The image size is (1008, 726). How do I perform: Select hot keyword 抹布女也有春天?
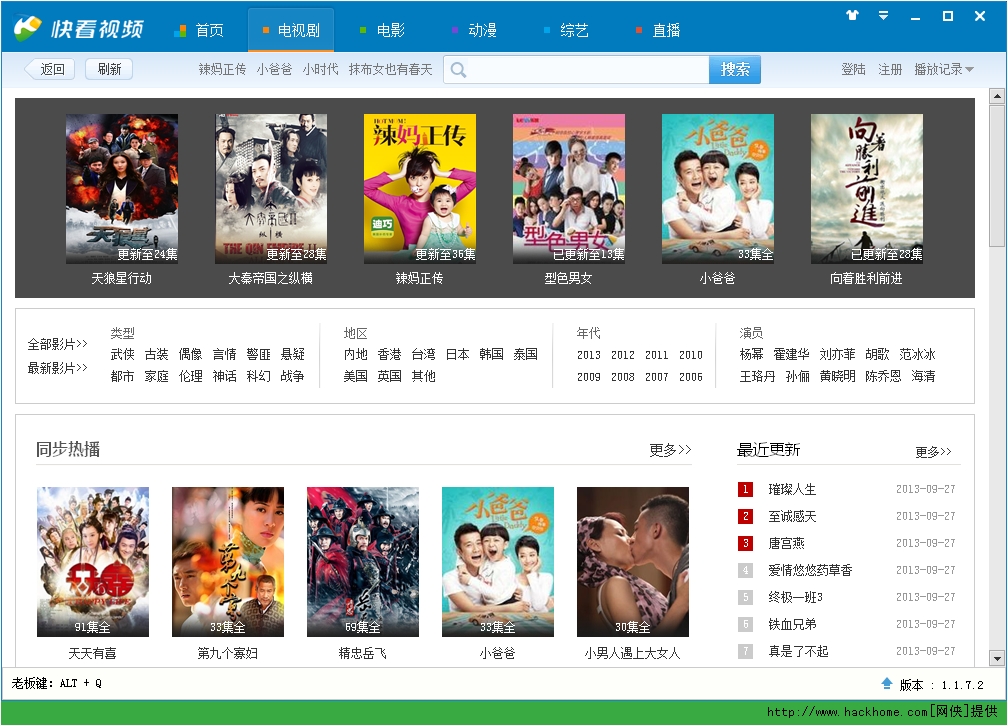[x=390, y=69]
